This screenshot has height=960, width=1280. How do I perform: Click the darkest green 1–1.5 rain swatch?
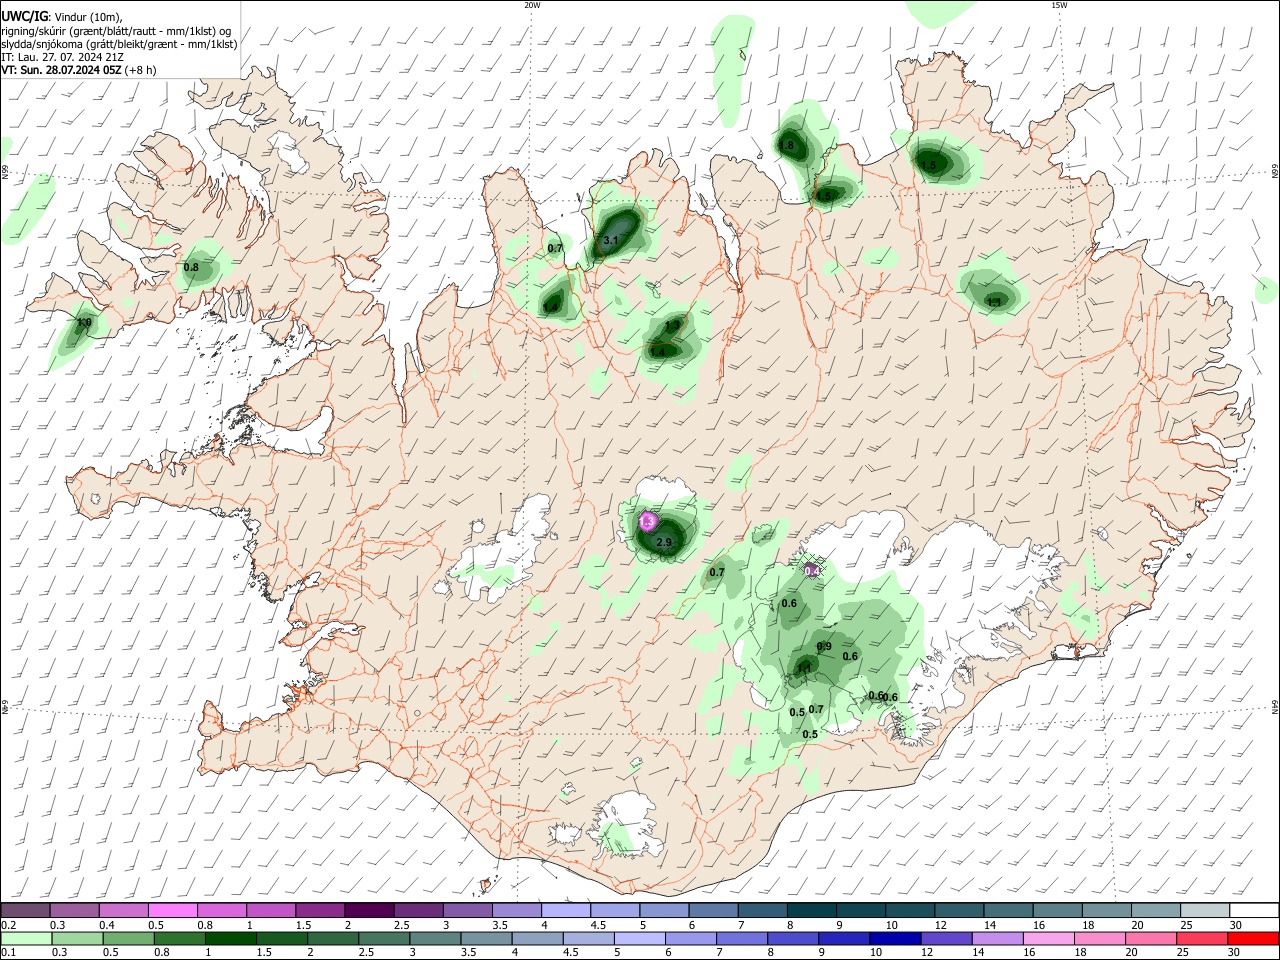[230, 938]
